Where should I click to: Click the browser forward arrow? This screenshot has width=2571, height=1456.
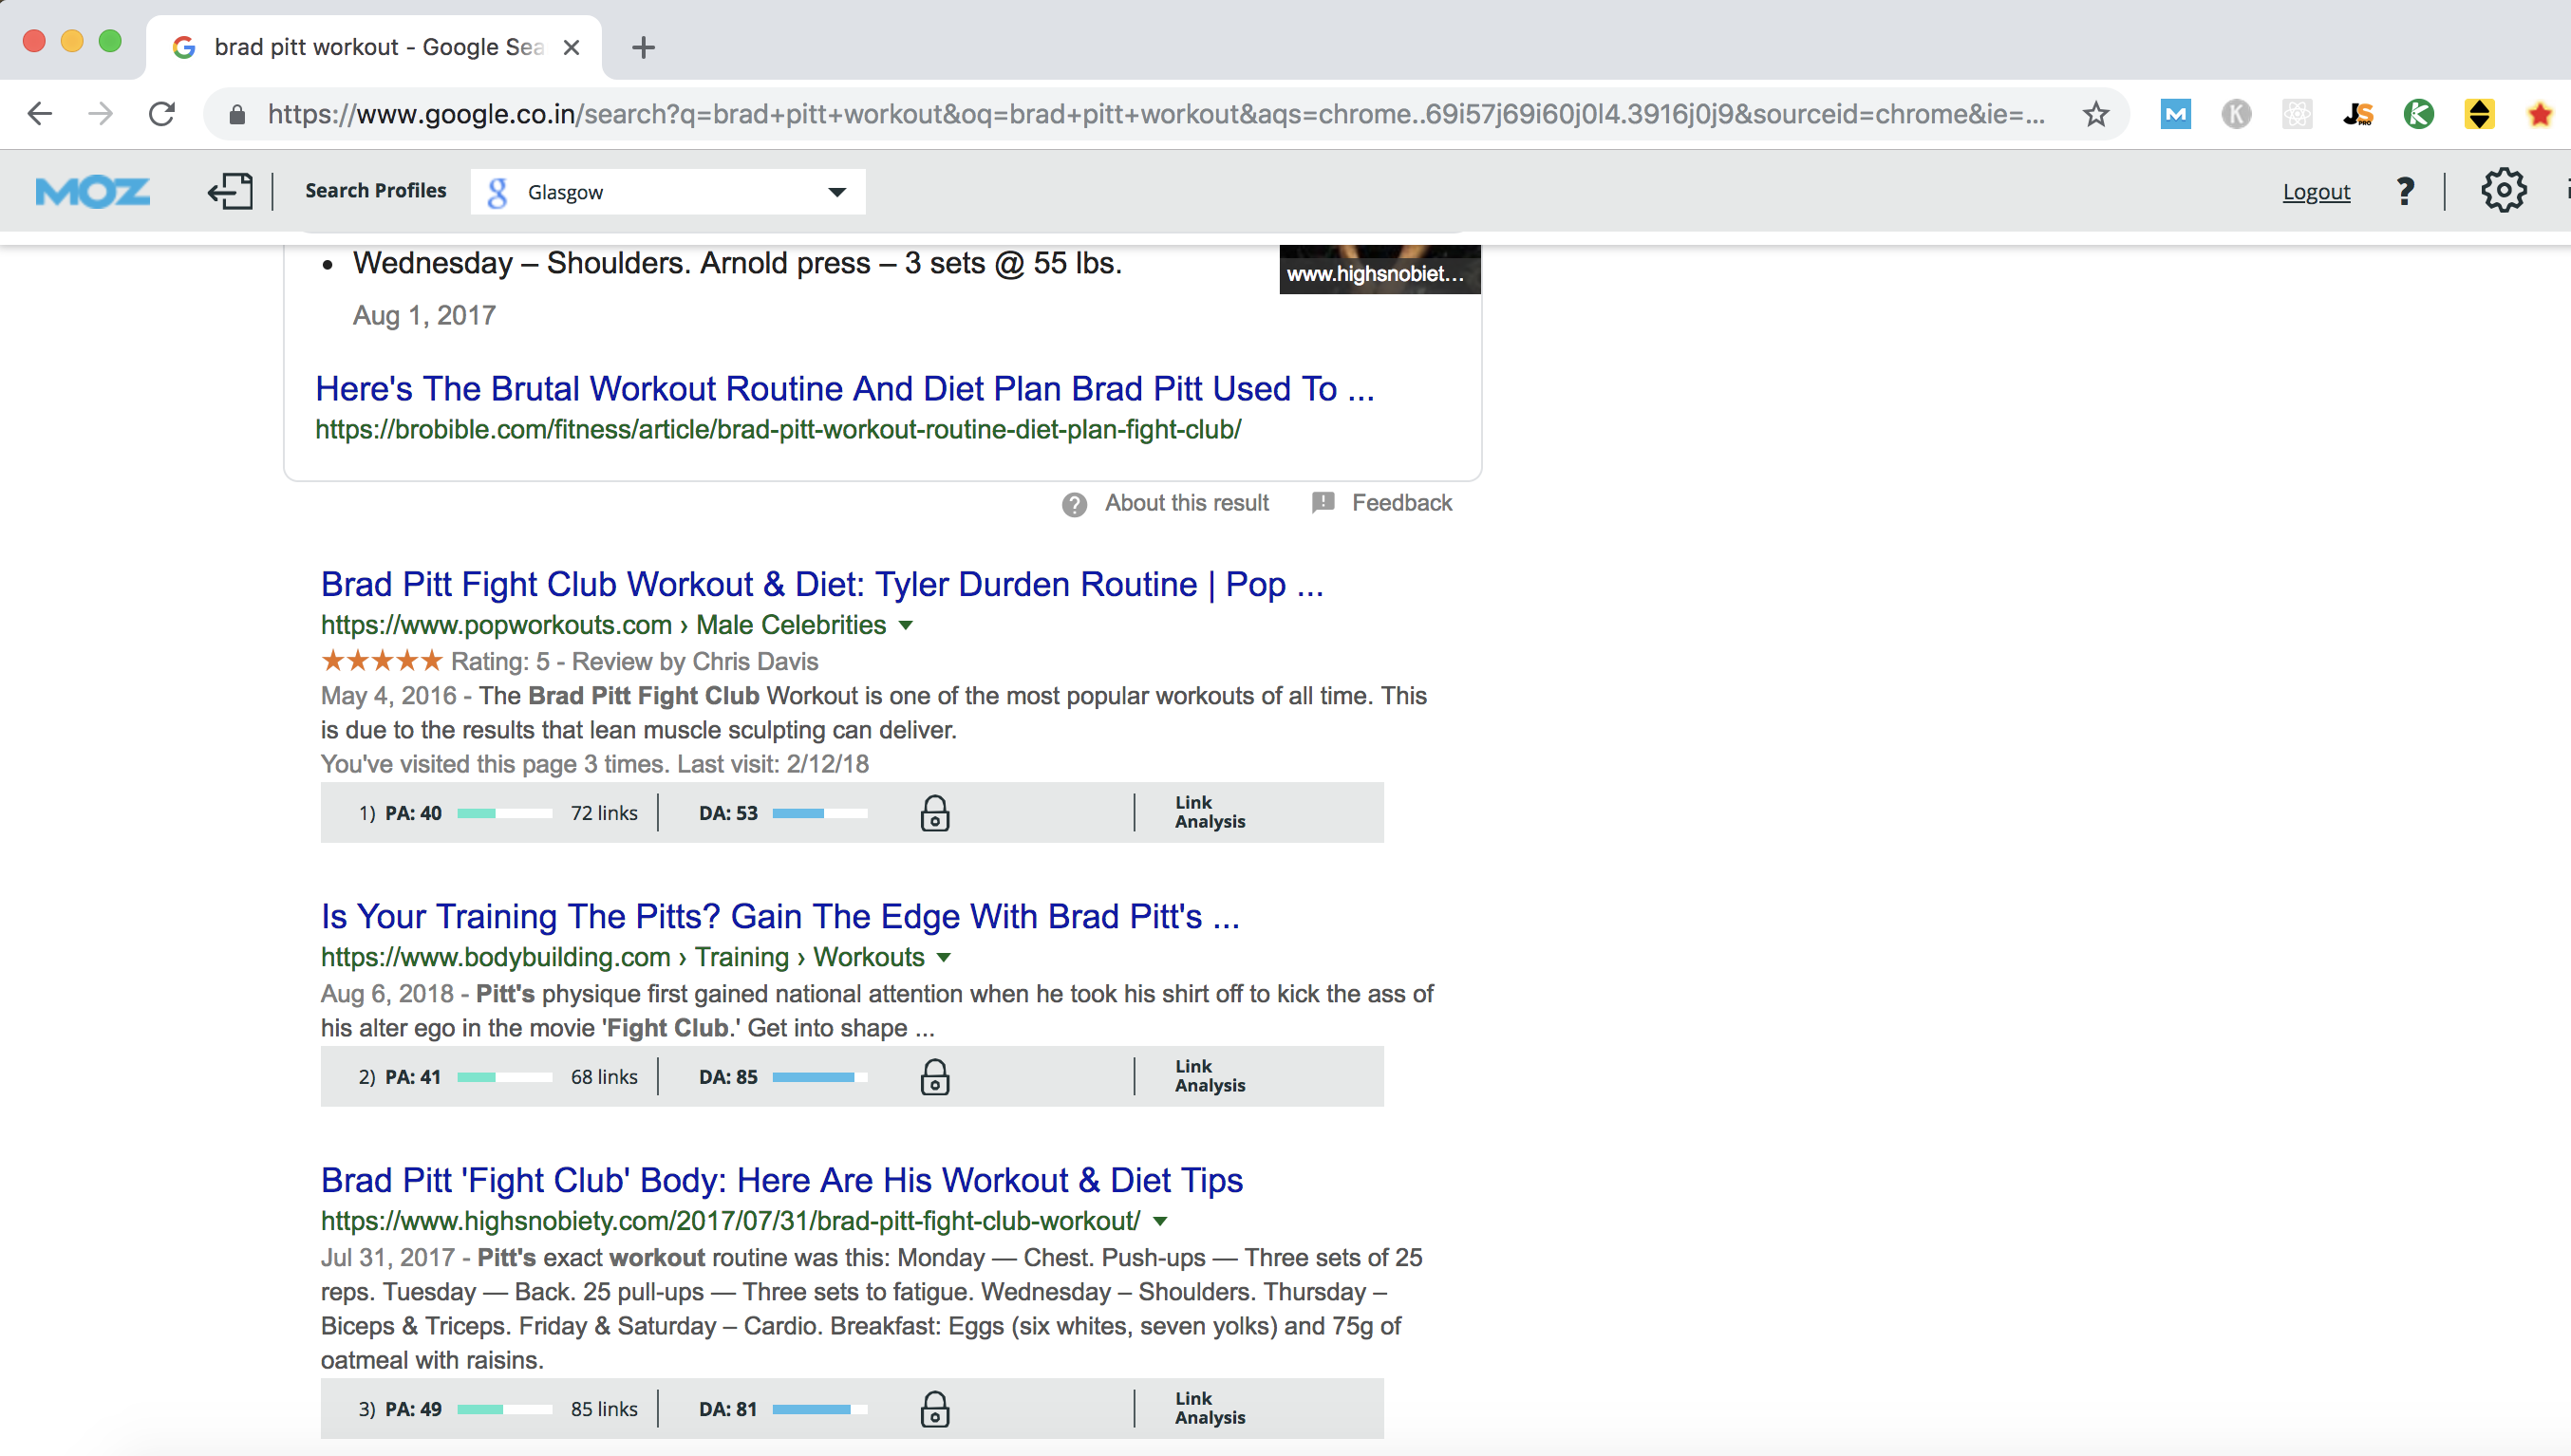click(x=100, y=114)
